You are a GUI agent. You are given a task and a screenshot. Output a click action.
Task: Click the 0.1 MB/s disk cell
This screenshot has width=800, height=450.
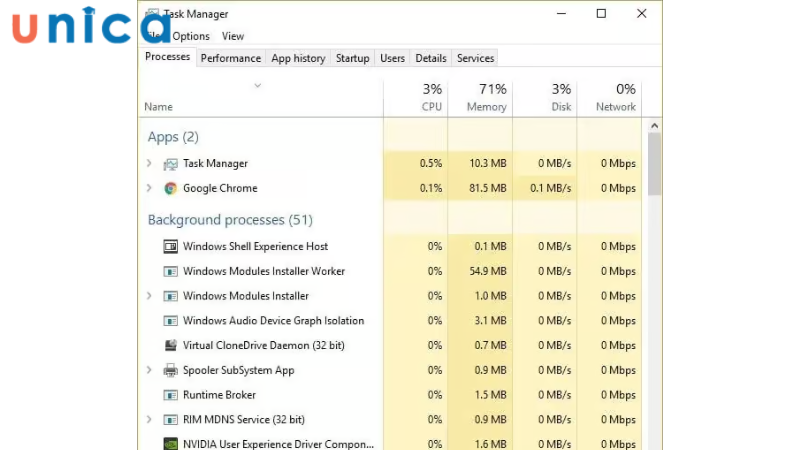545,188
